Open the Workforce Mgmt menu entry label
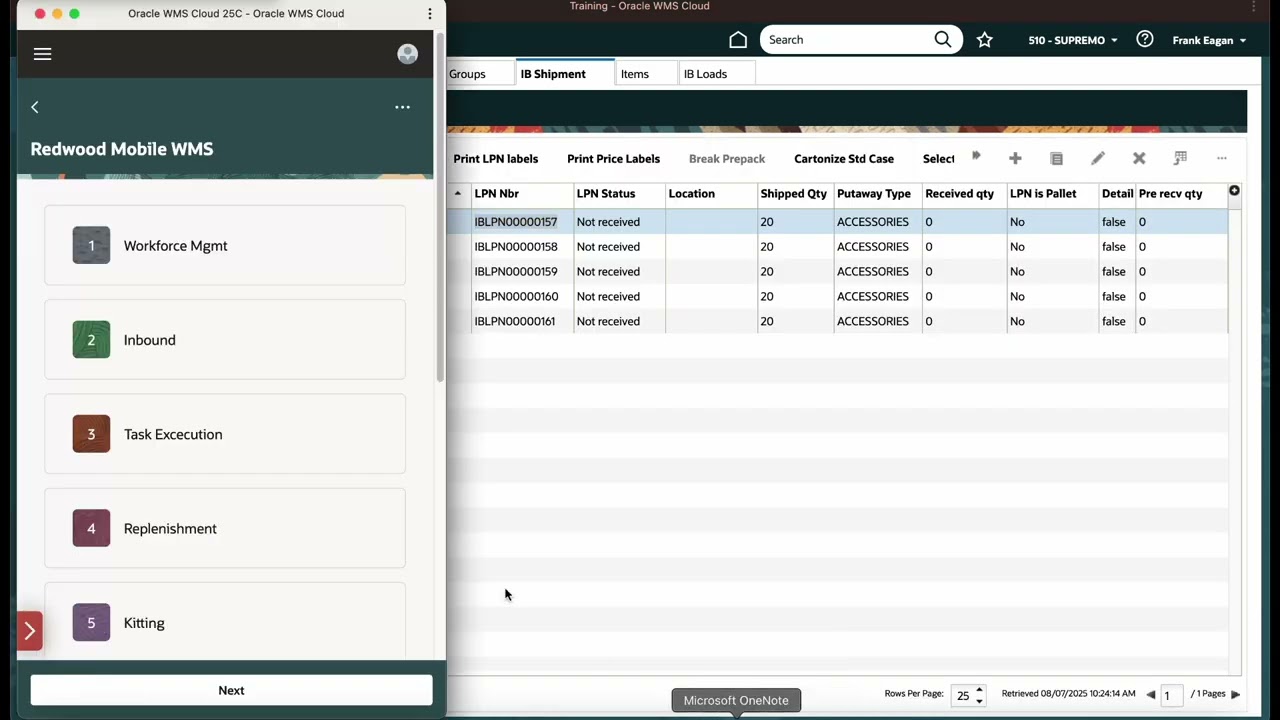Screen dimensions: 1280x720 [x=175, y=246]
